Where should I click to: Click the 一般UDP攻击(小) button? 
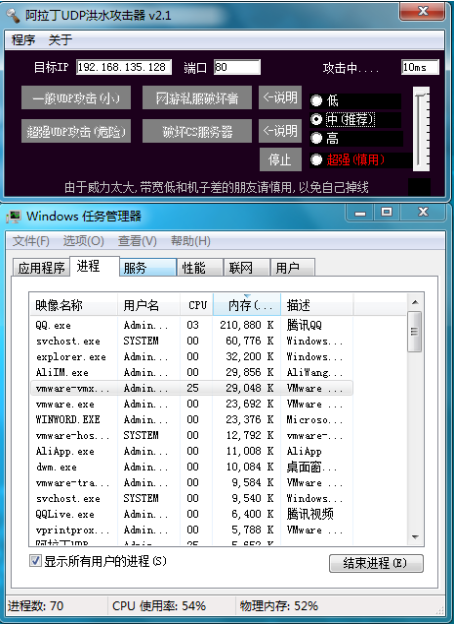click(76, 98)
